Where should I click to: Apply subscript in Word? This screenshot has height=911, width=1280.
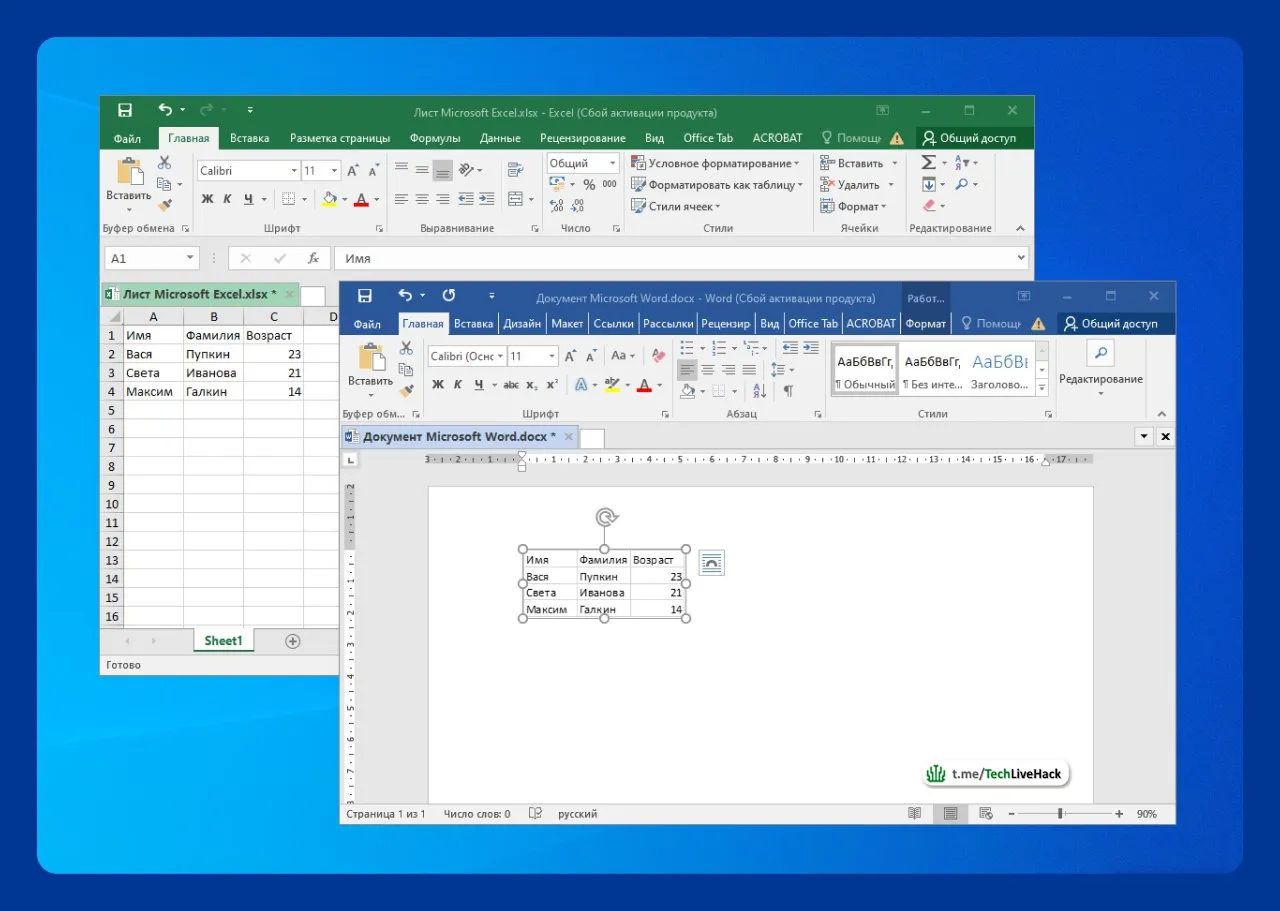[531, 385]
